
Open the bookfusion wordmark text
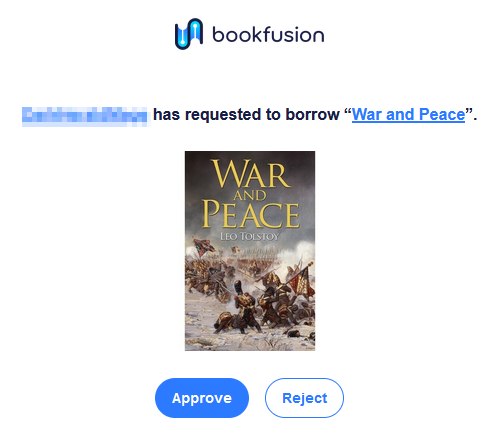(268, 34)
